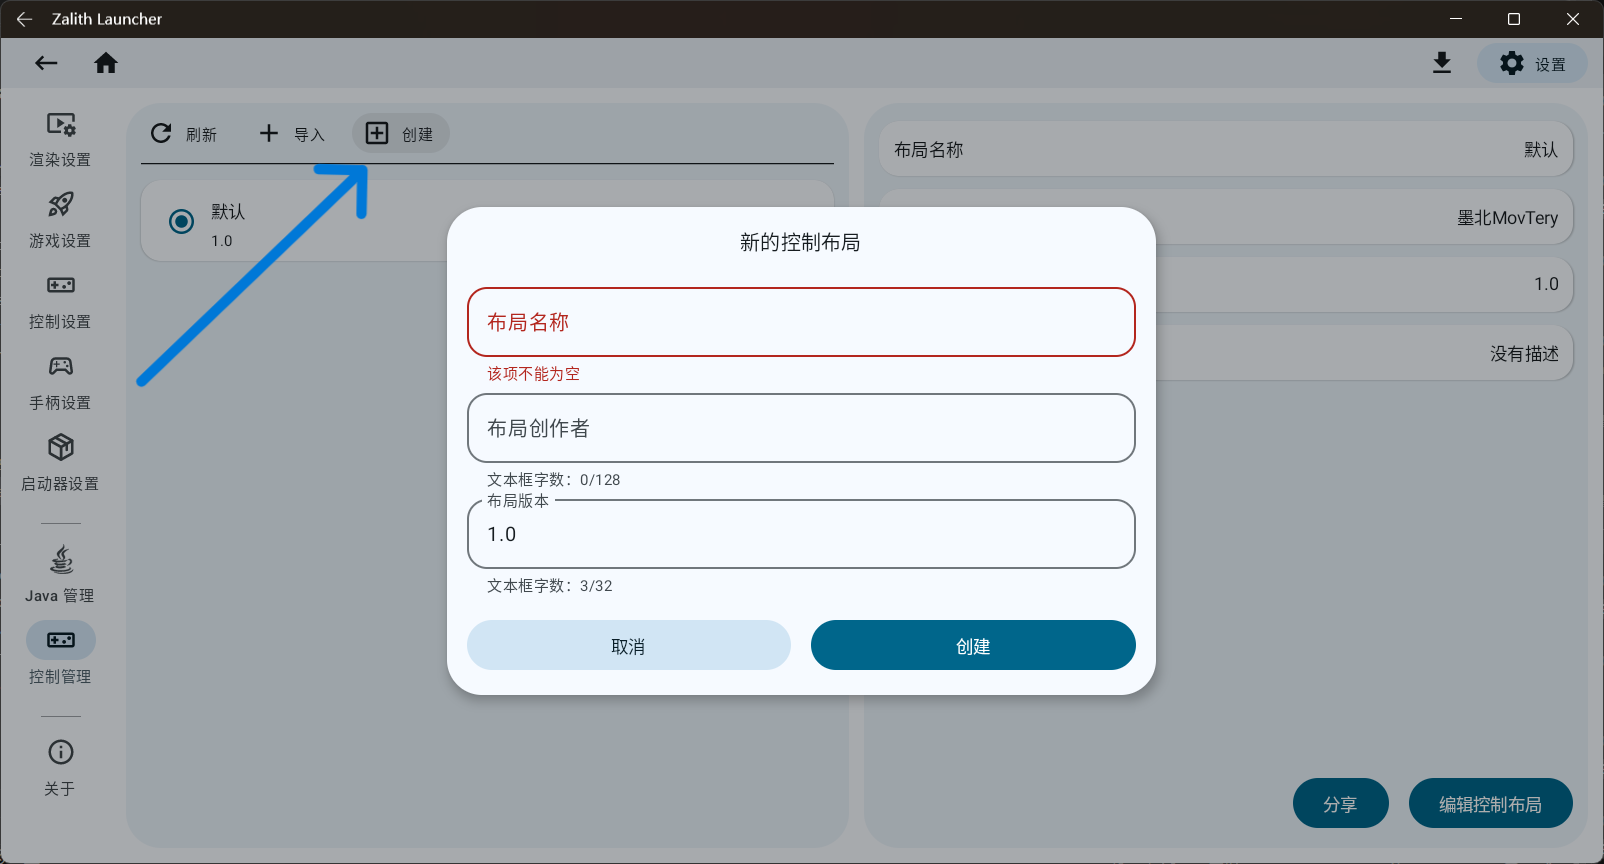Select the 默认 layout radio button

(181, 221)
